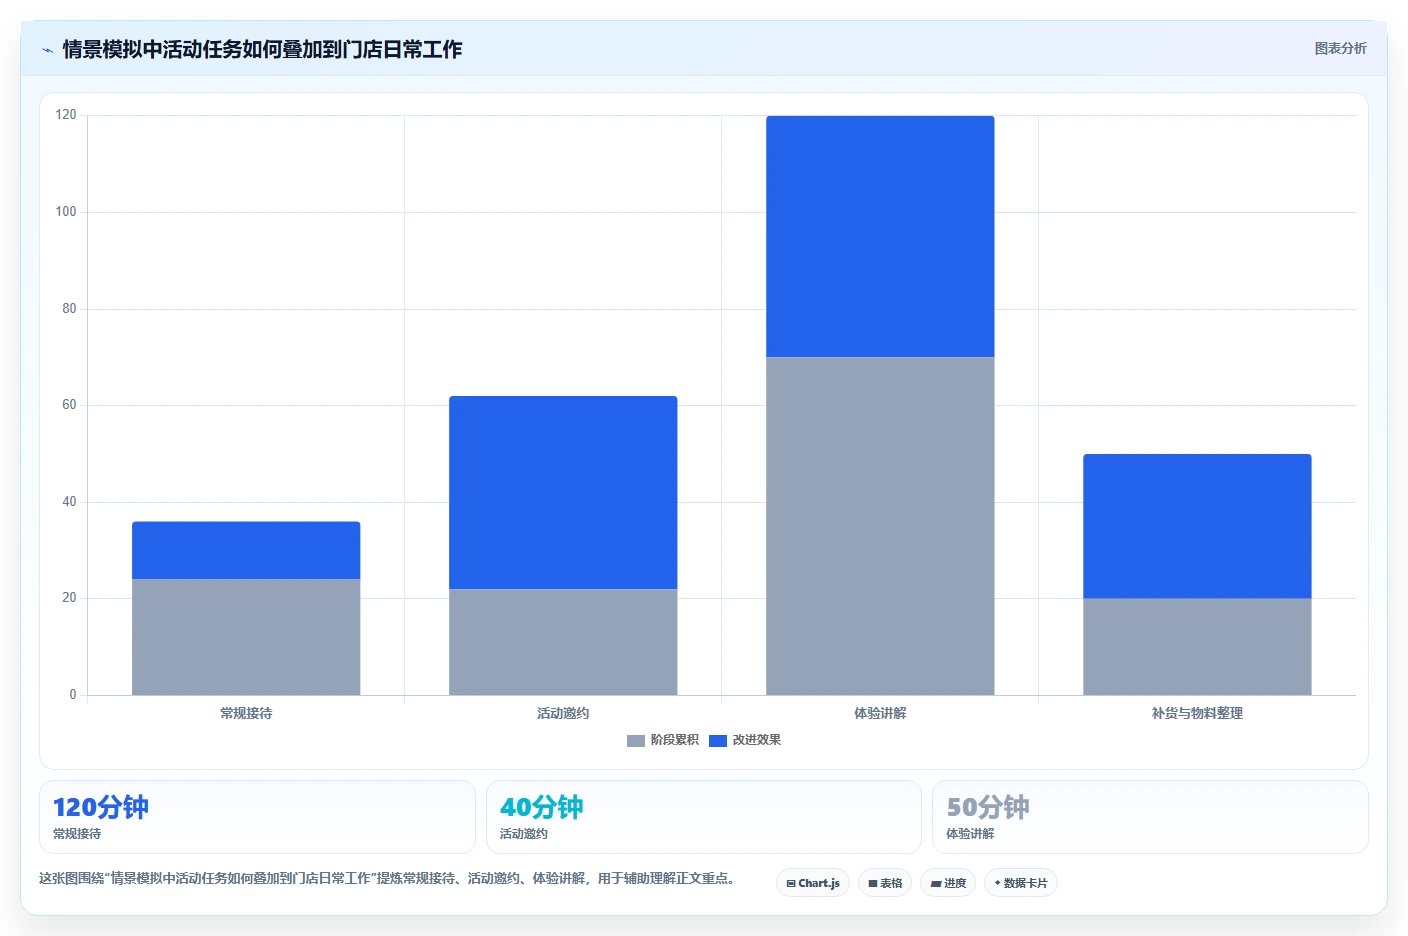Click the 常规接待 x-axis label
This screenshot has height=936, width=1408.
[246, 713]
